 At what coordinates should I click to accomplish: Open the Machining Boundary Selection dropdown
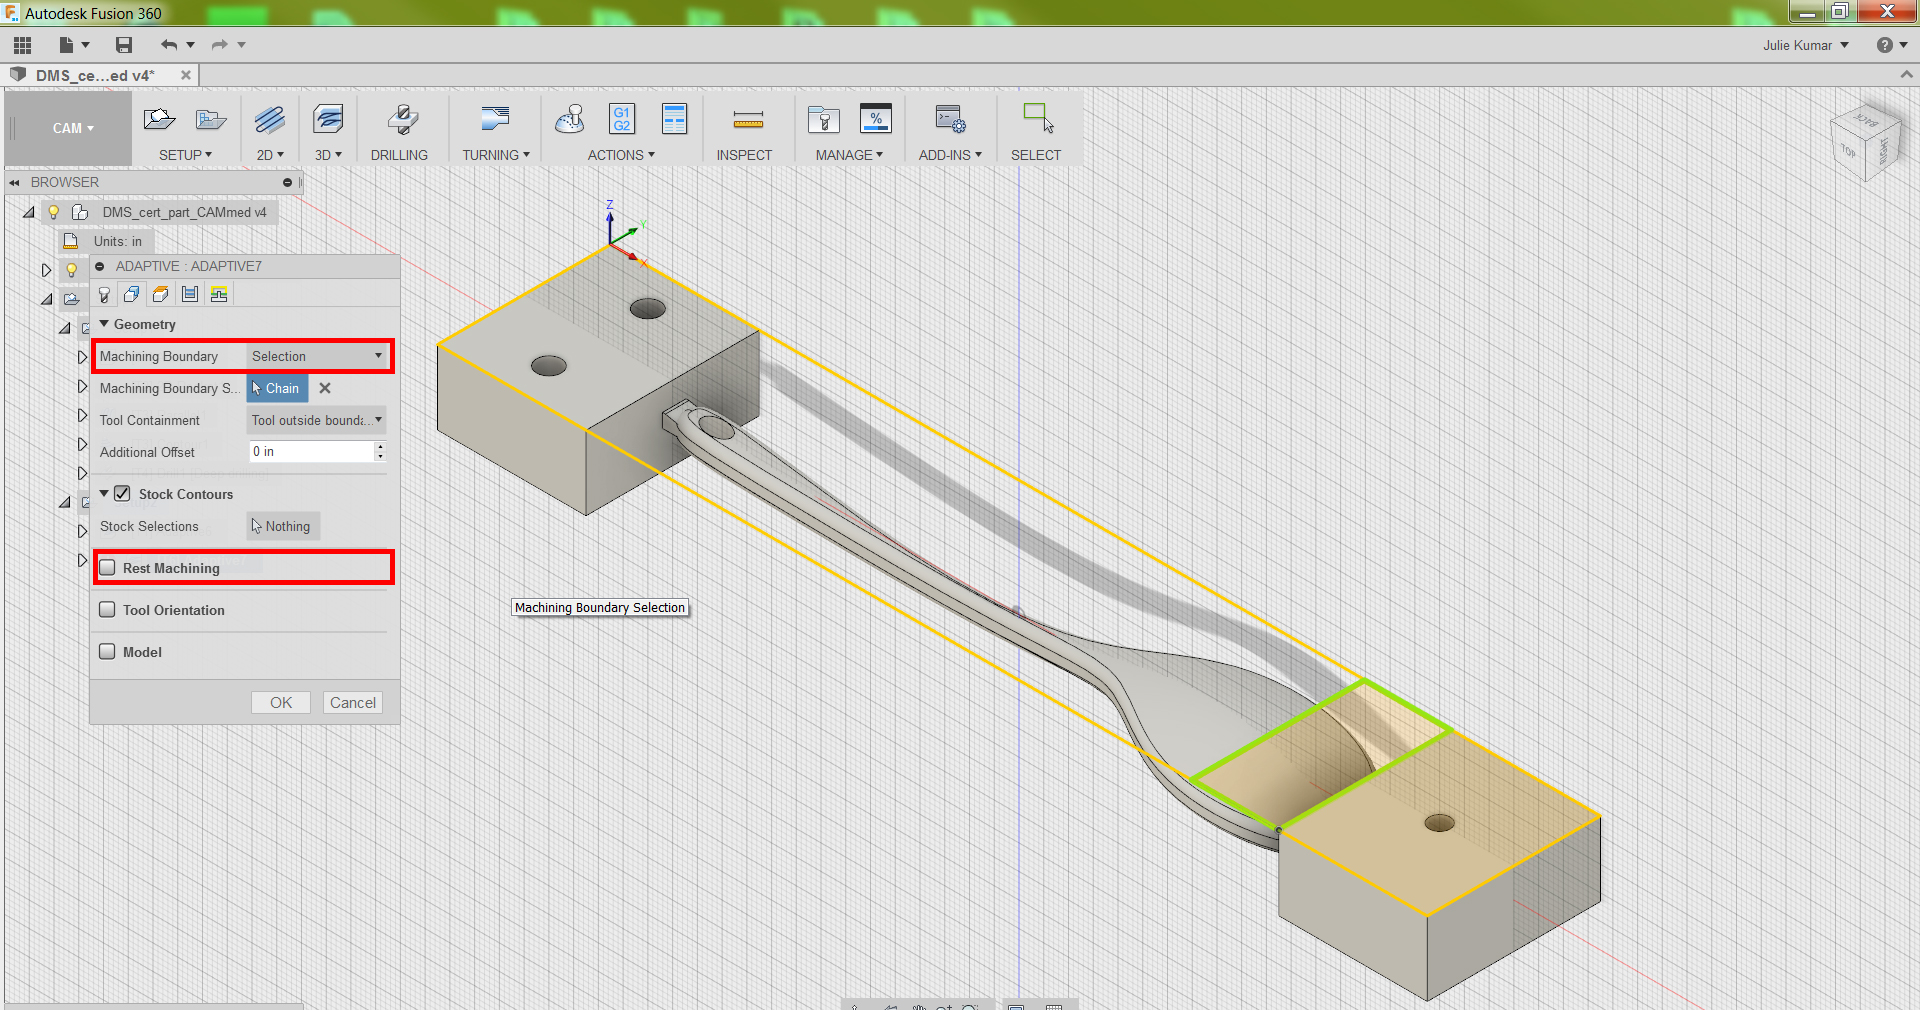(x=316, y=356)
